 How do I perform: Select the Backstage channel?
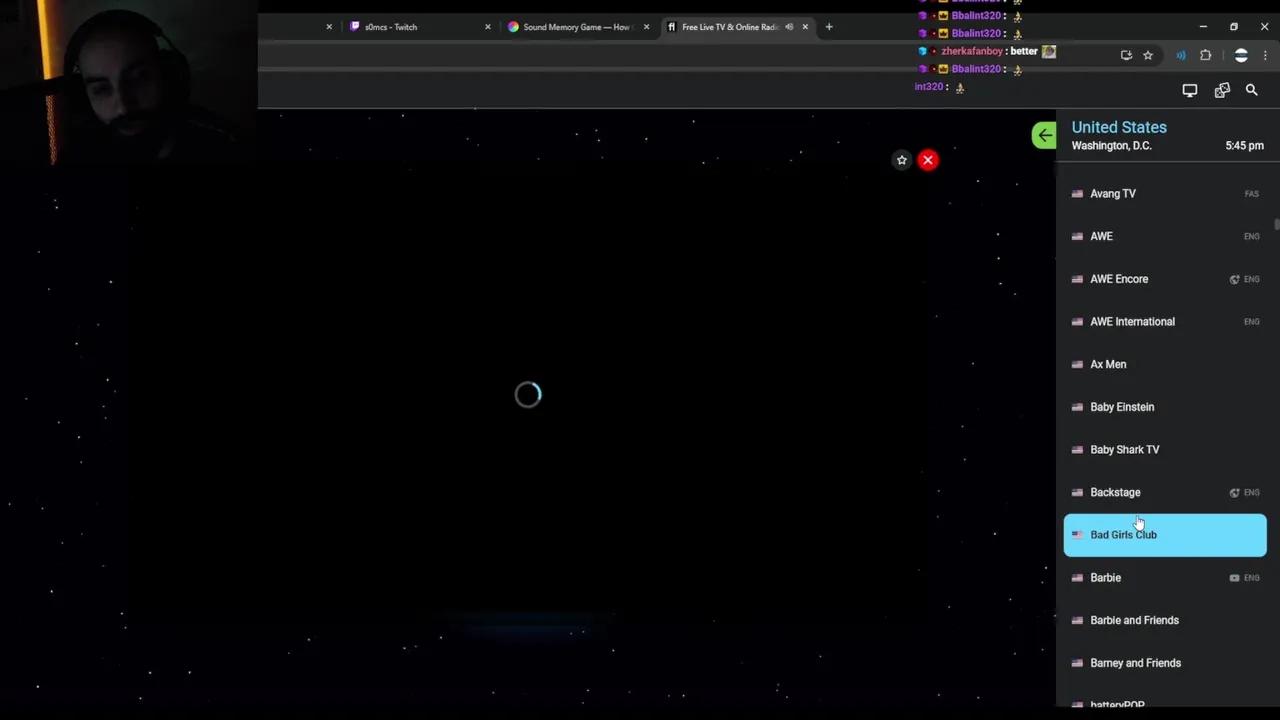click(x=1165, y=492)
